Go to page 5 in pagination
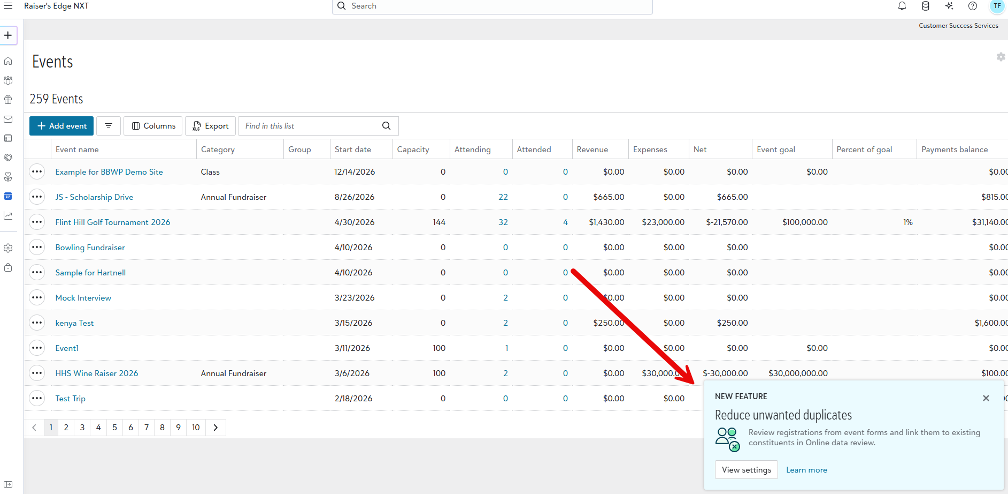The width and height of the screenshot is (1008, 494). pyautogui.click(x=114, y=427)
